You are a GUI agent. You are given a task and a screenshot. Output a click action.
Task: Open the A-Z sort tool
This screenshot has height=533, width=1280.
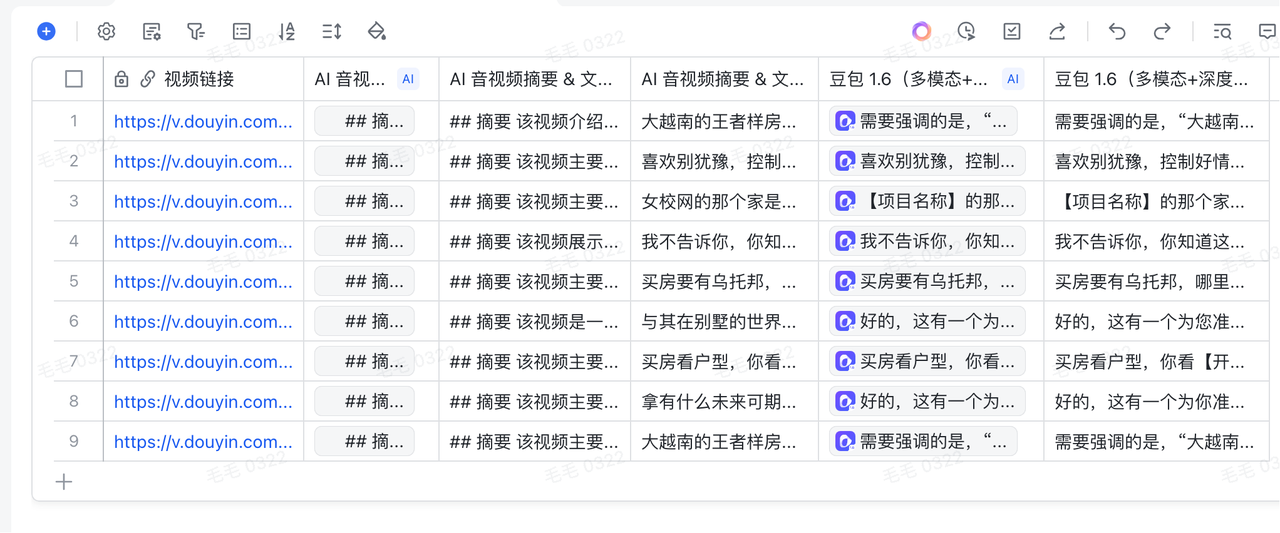(x=287, y=31)
